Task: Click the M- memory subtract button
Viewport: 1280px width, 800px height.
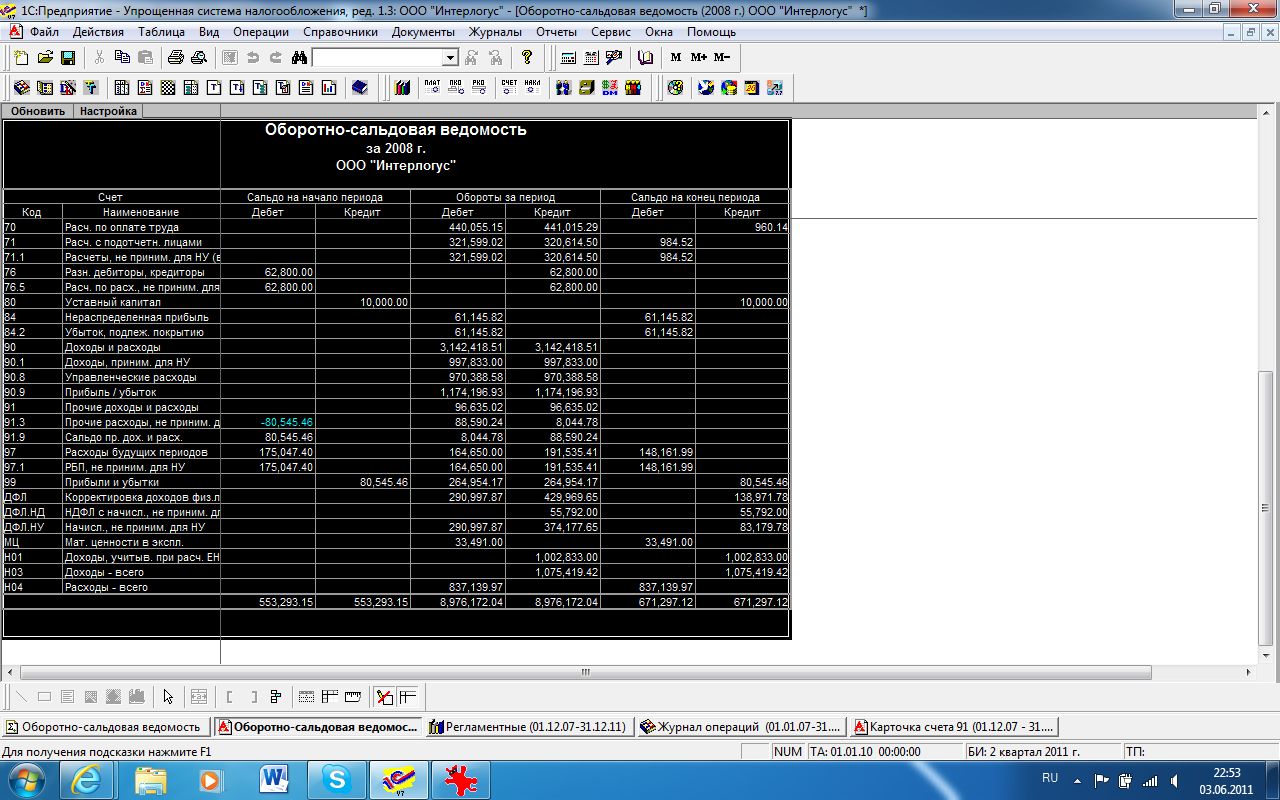Action: click(722, 58)
